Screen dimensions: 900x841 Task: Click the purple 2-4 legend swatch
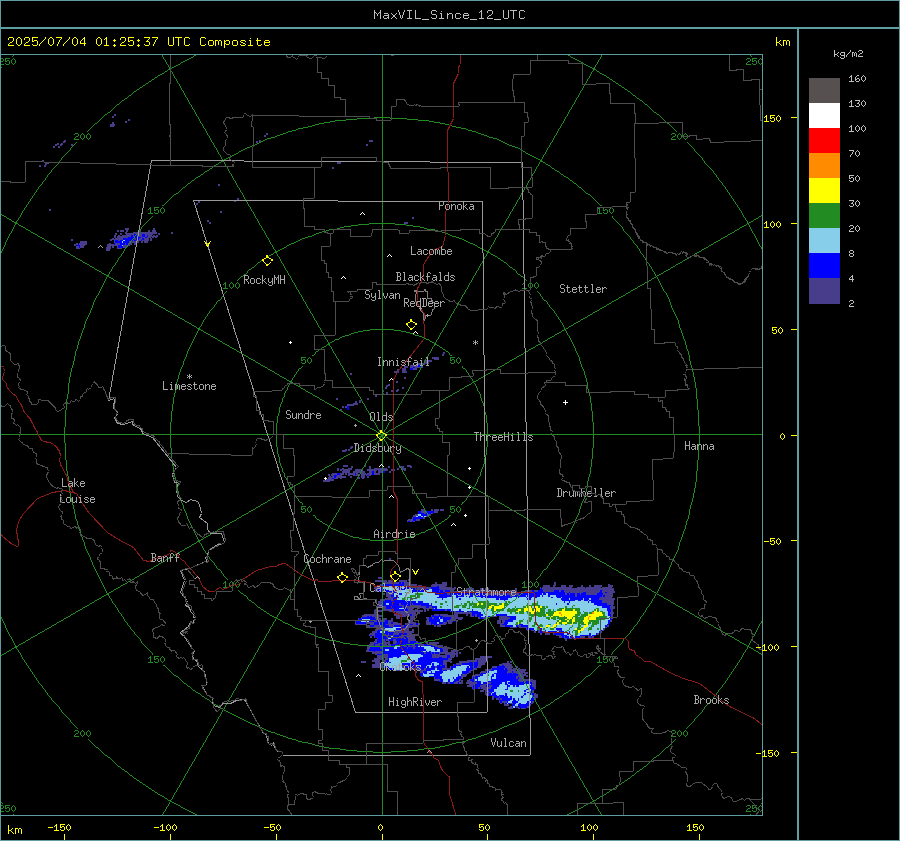pyautogui.click(x=824, y=290)
